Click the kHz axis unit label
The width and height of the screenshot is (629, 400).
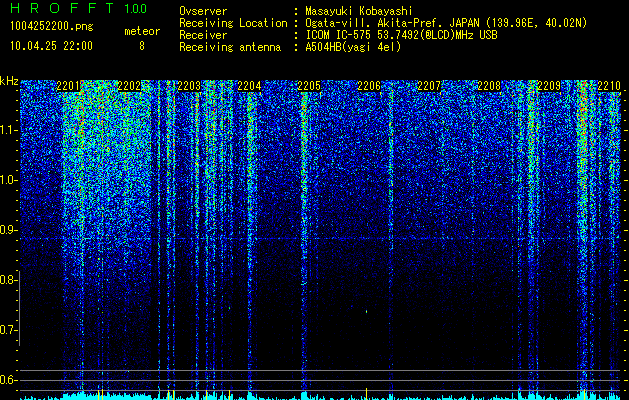point(9,81)
